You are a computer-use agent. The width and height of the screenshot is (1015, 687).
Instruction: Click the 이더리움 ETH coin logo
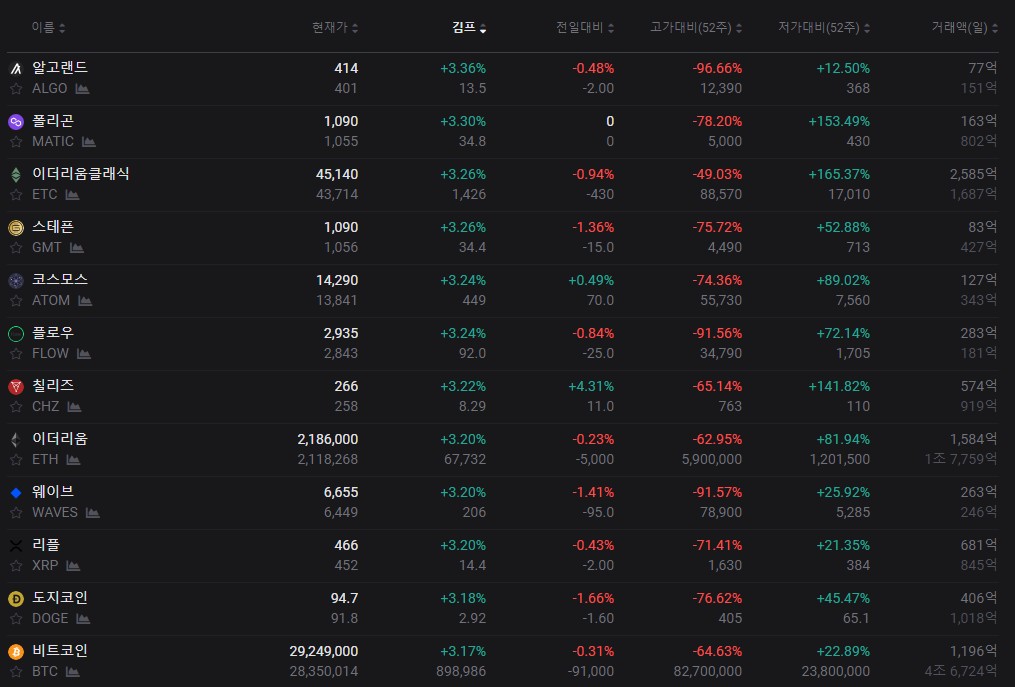(16, 440)
